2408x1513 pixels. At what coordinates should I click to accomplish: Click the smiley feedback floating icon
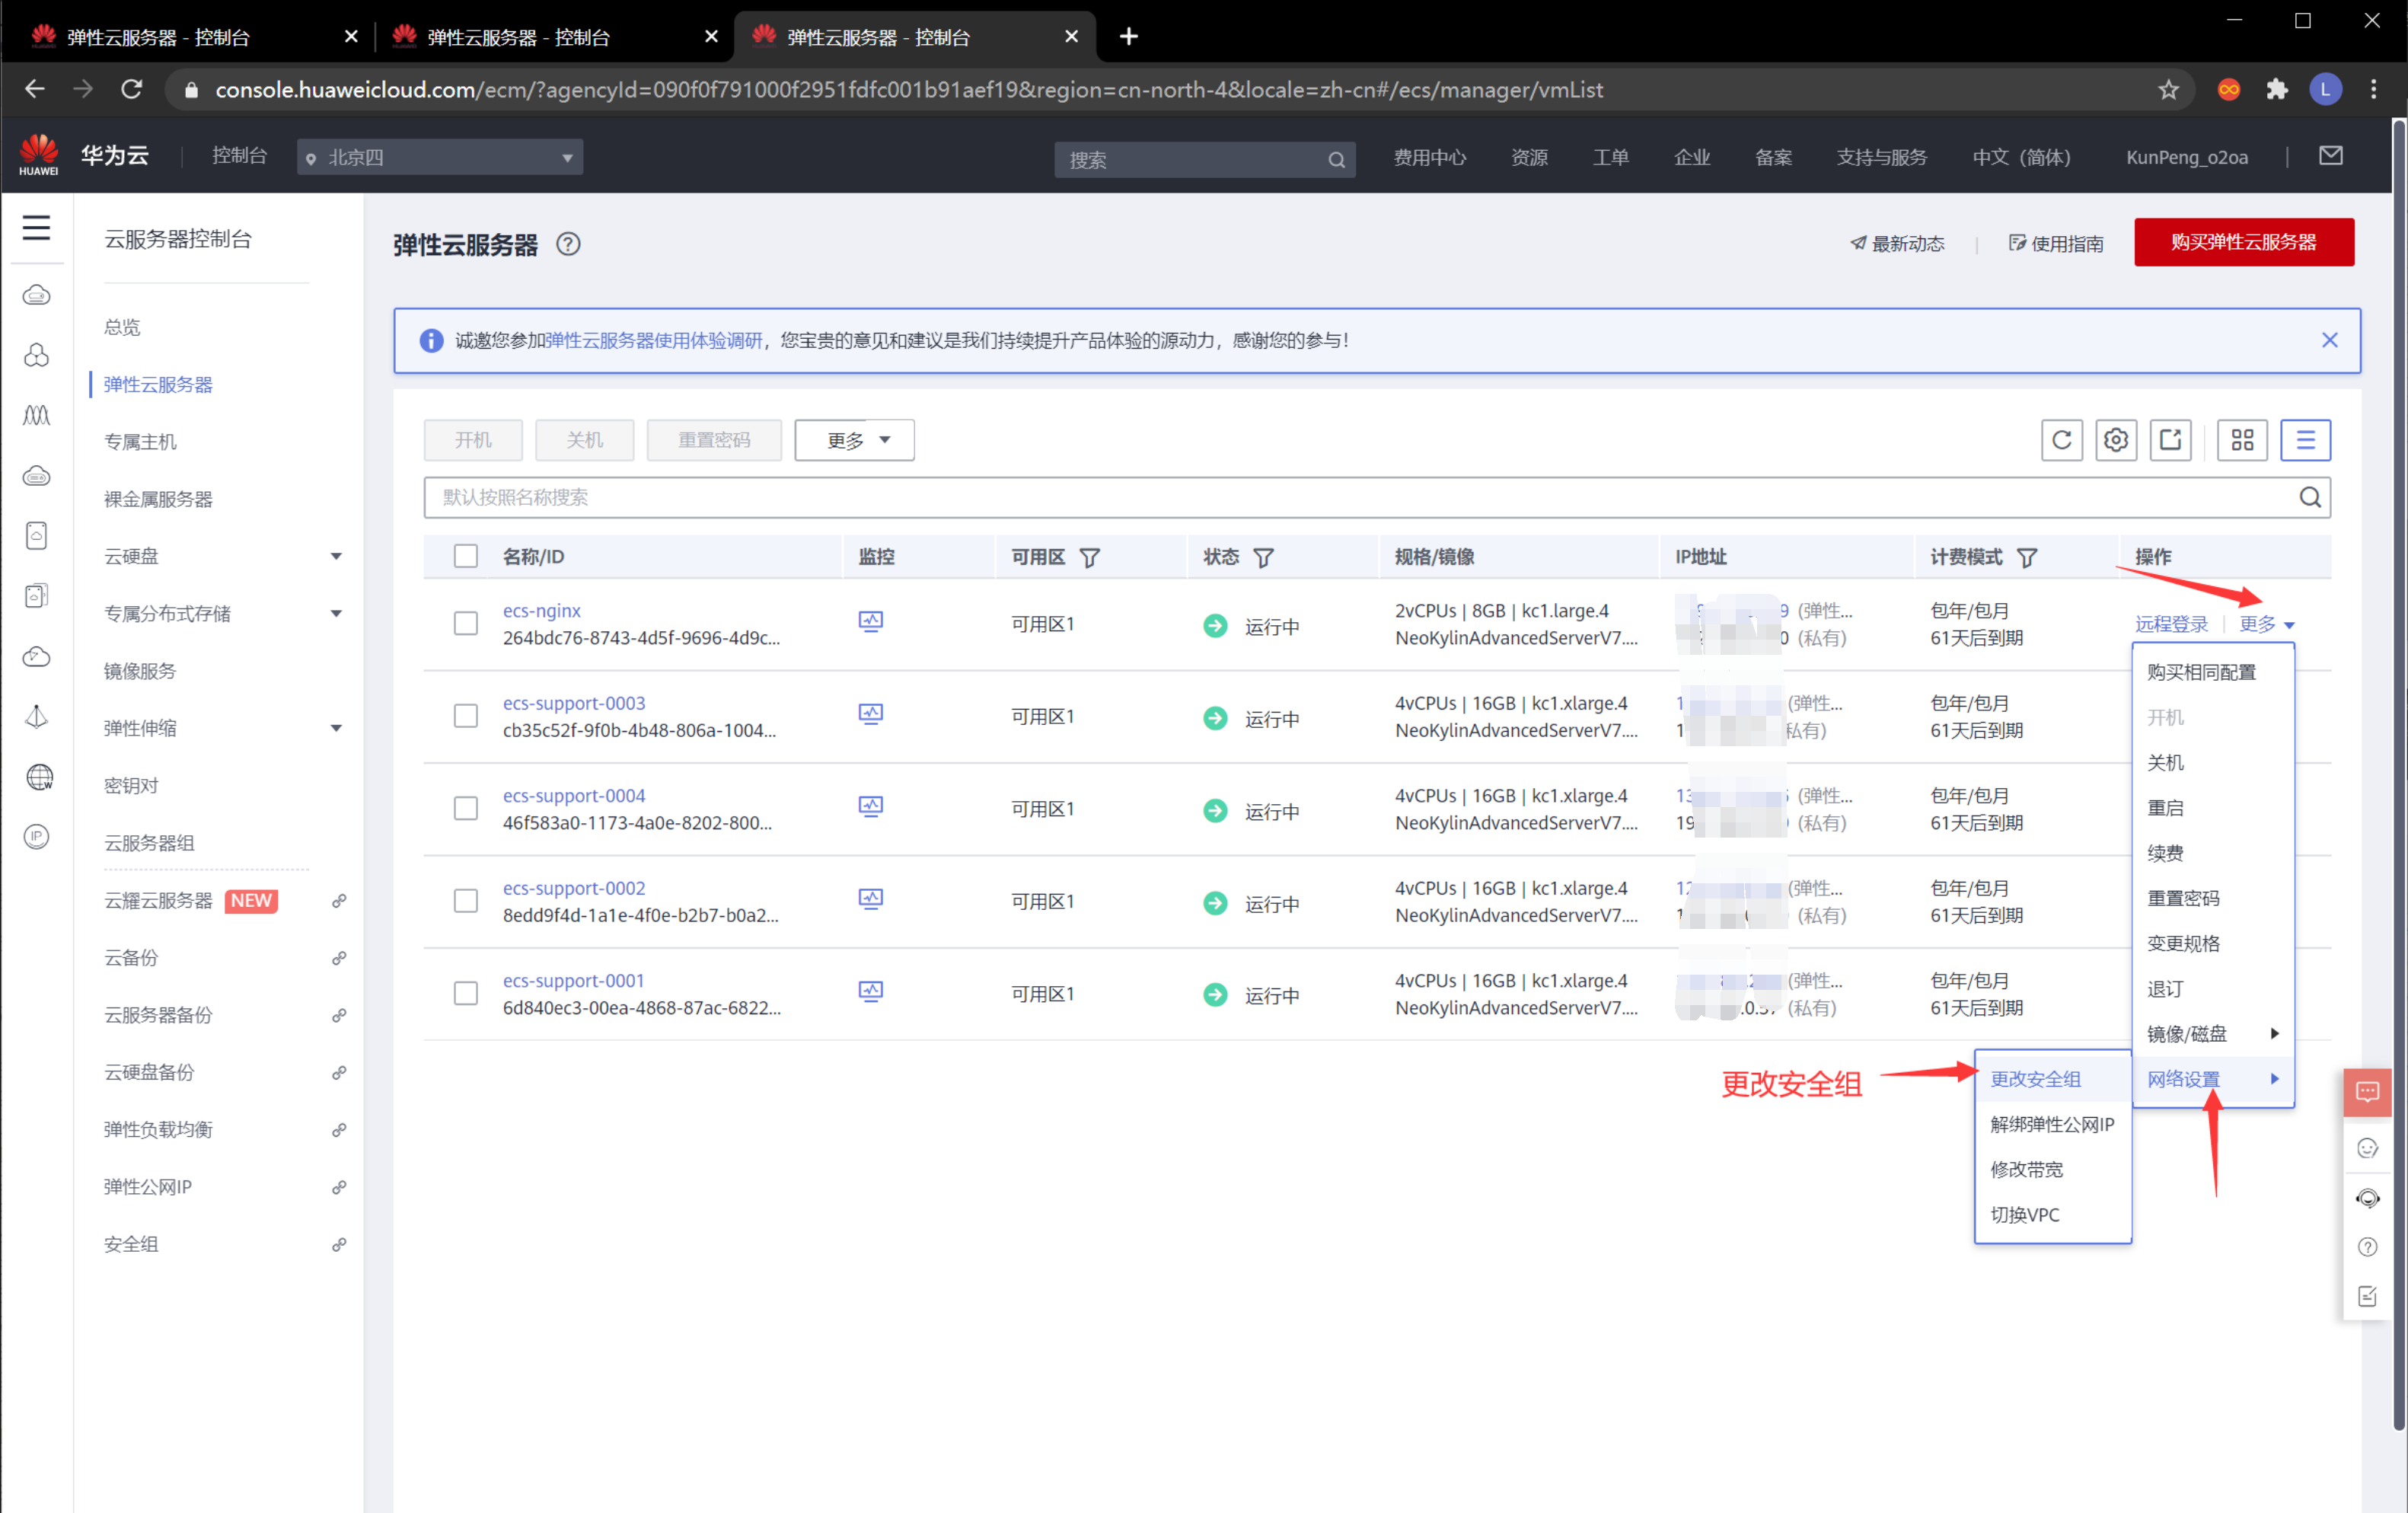click(2367, 1148)
